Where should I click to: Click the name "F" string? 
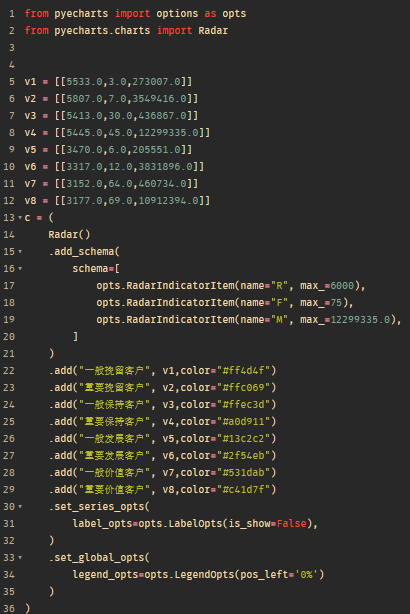pyautogui.click(x=279, y=303)
